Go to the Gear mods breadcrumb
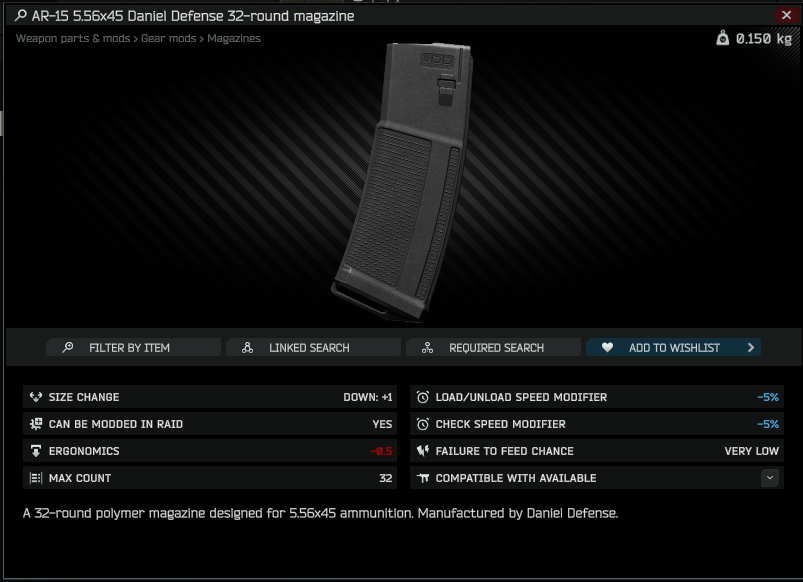The image size is (803, 582). 168,38
